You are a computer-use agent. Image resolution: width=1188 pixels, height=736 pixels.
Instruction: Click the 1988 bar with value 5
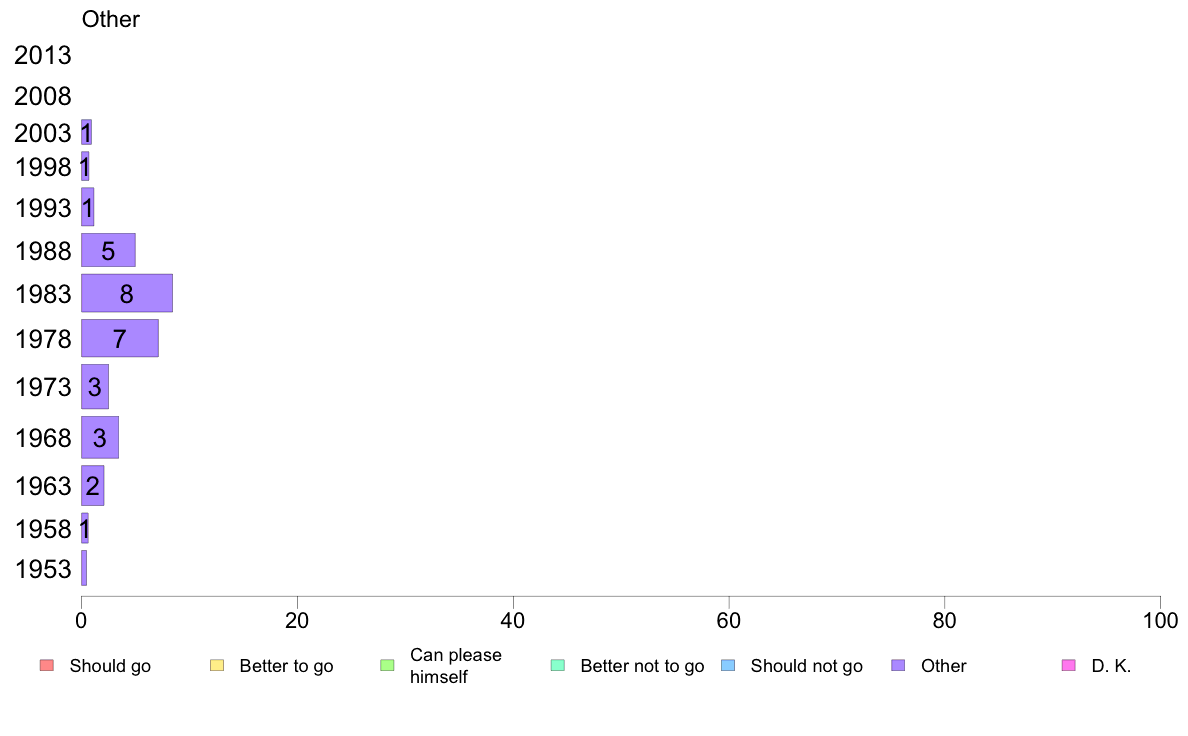(x=108, y=250)
